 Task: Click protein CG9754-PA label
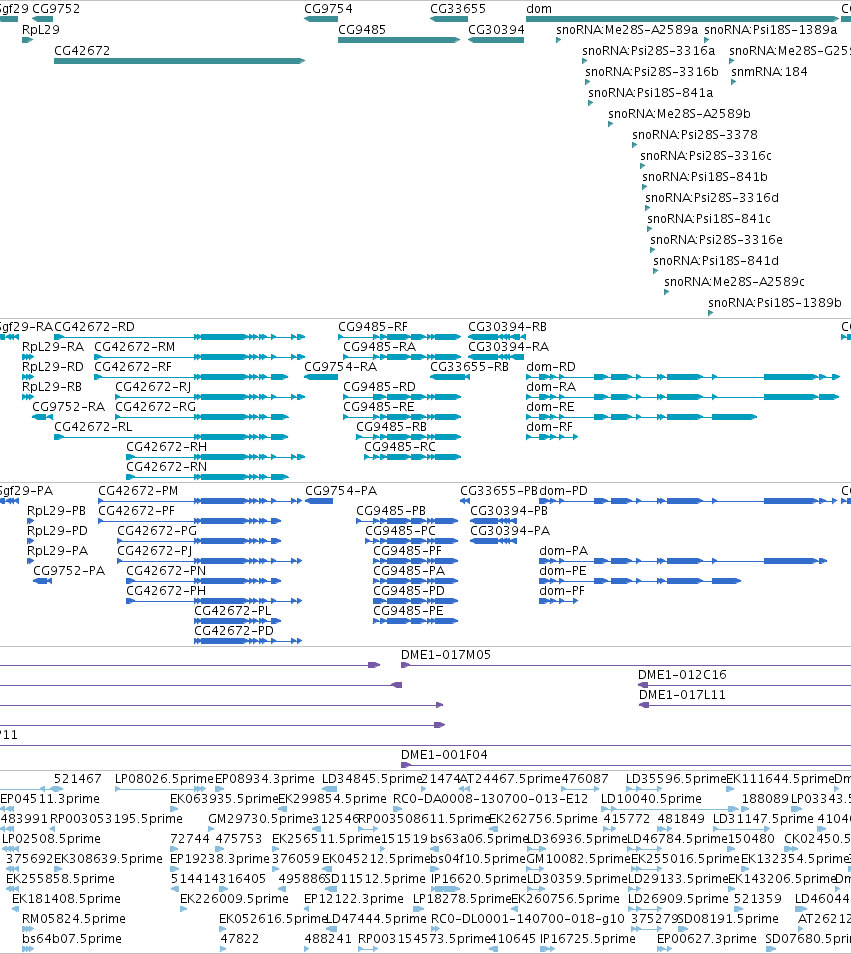341,491
